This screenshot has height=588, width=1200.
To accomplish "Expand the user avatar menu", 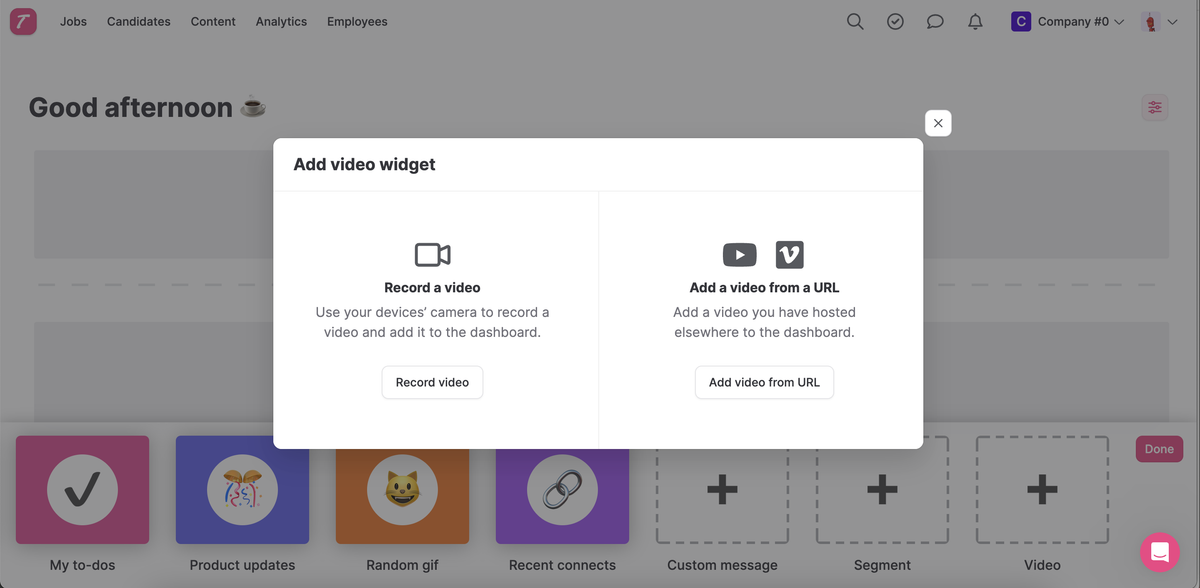I will point(1159,21).
